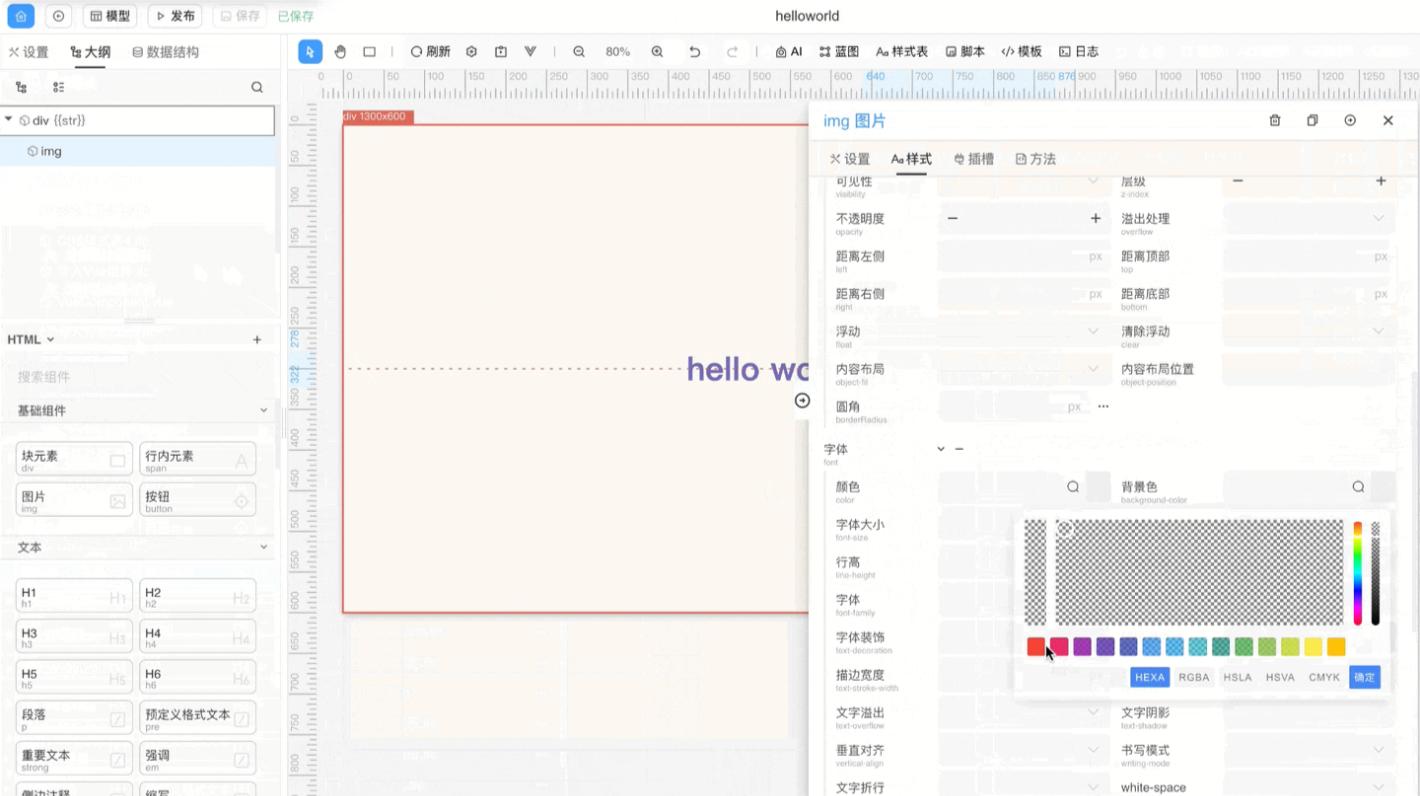
Task: Select RGBA color format
Action: click(1194, 677)
